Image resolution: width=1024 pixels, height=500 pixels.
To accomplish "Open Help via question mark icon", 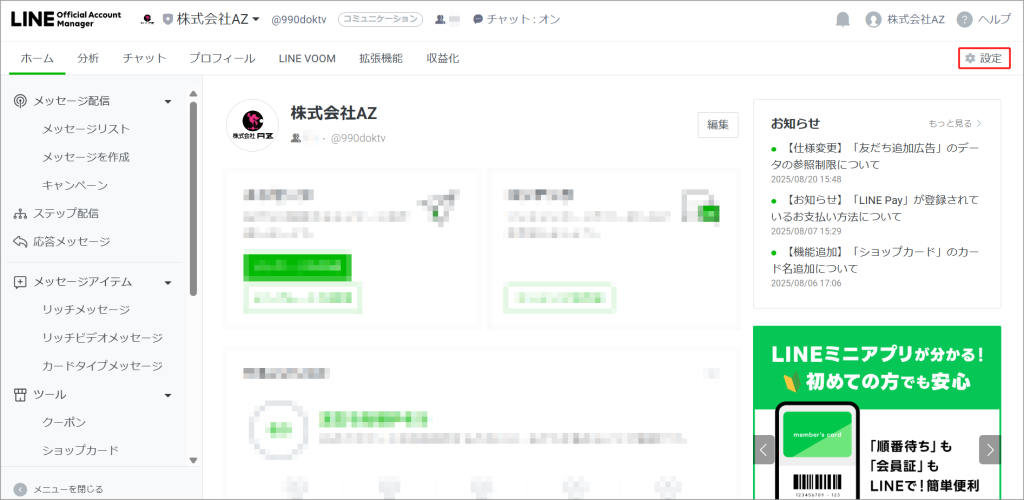I will (964, 19).
